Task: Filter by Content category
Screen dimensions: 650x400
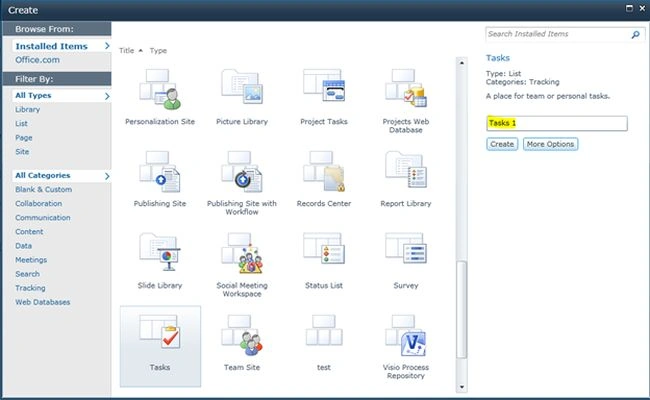Action: click(x=29, y=232)
